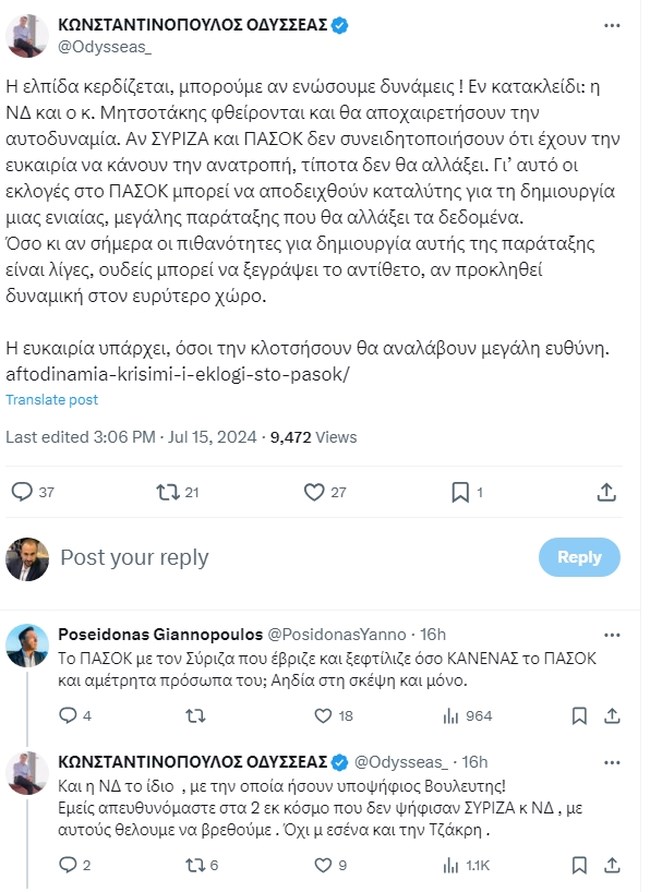Viewport: 650px width, 892px height.
Task: Share the main post
Action: 606,491
